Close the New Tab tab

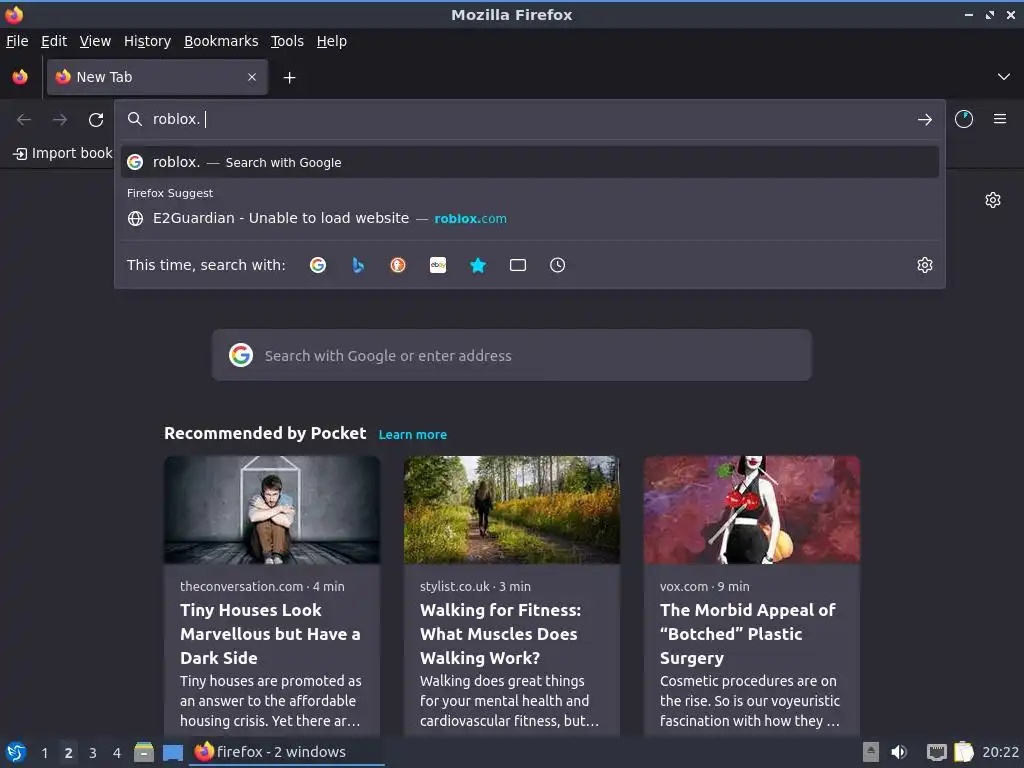point(252,77)
